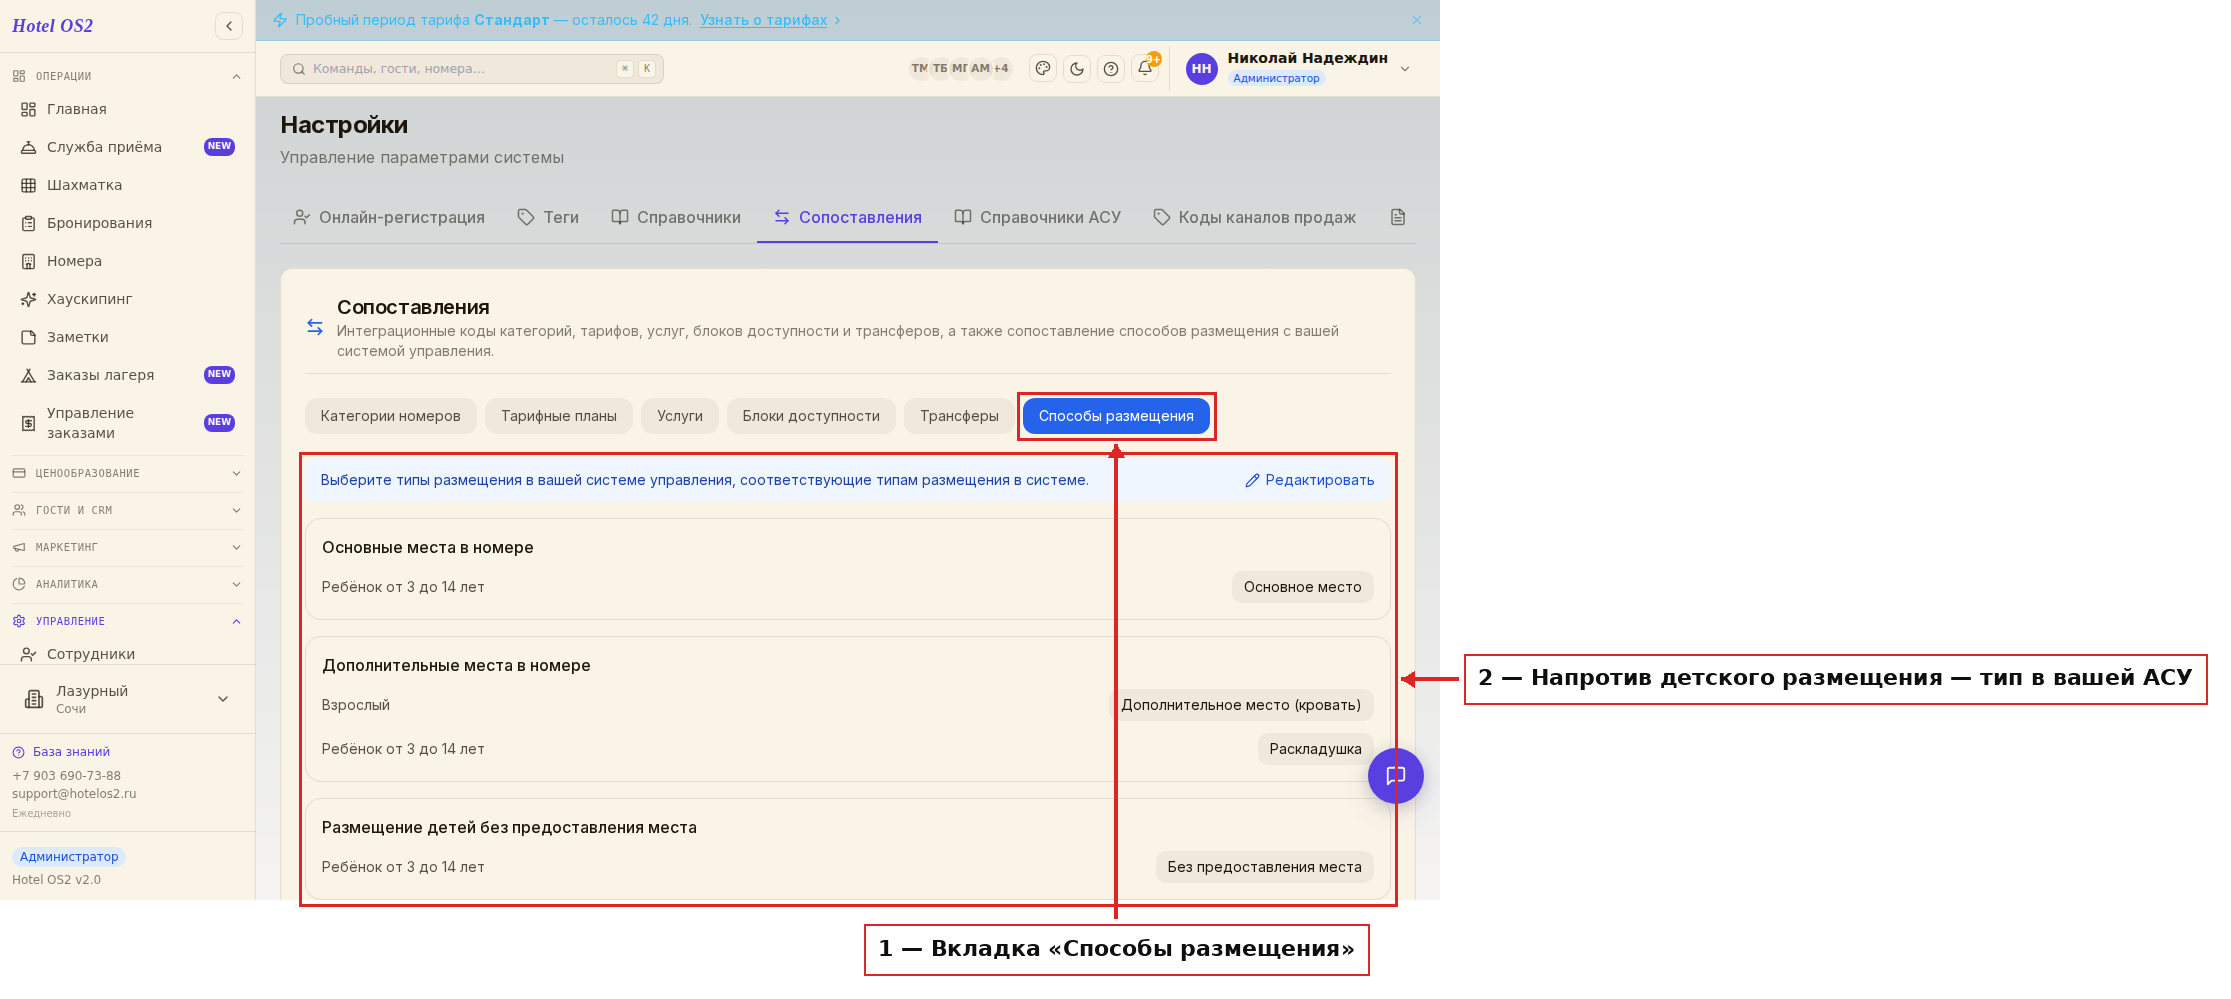Click the pencil icon beside Редактировать
The width and height of the screenshot is (2231, 999).
click(x=1252, y=481)
